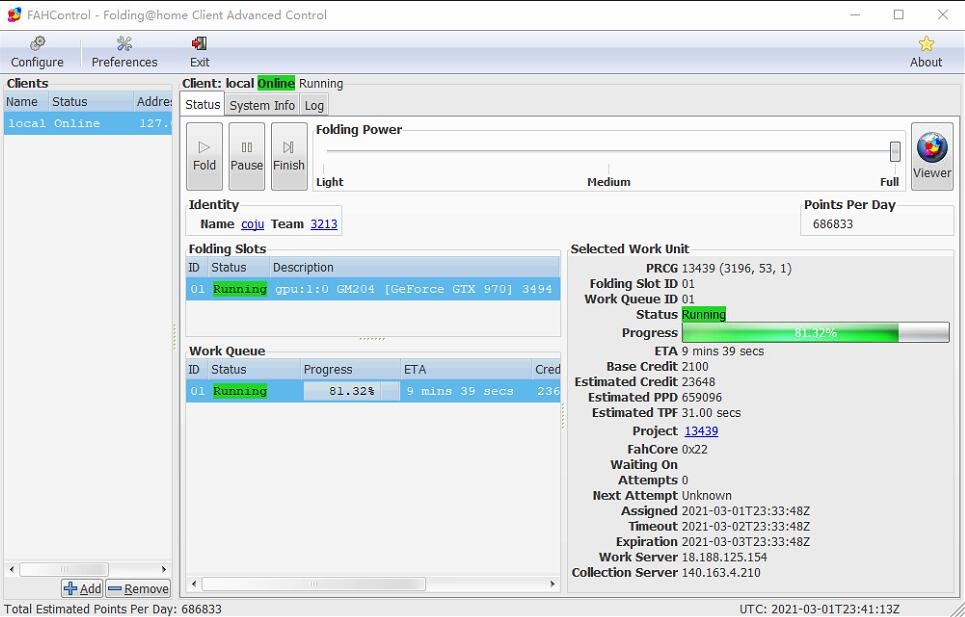Click the FAHControl app icon in title bar
965x617 pixels.
point(14,15)
